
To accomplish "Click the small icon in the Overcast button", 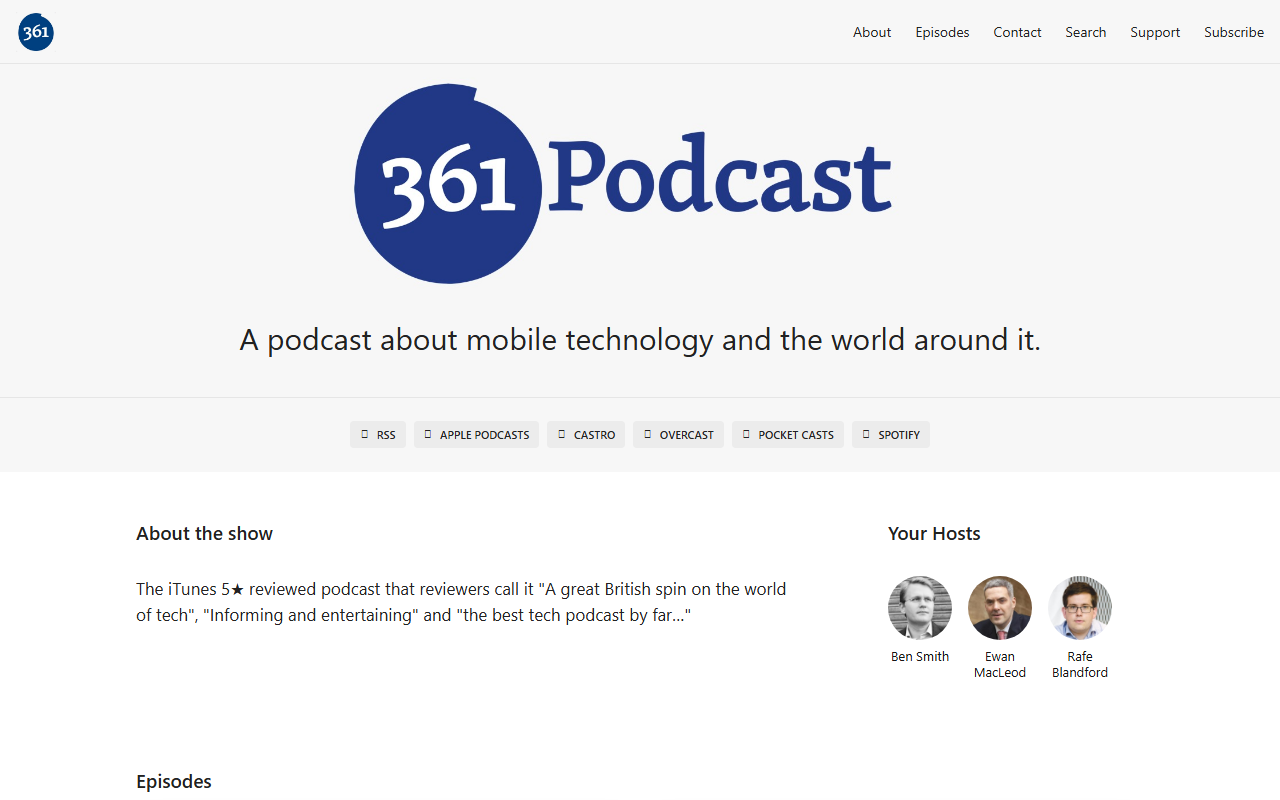I will 647,434.
